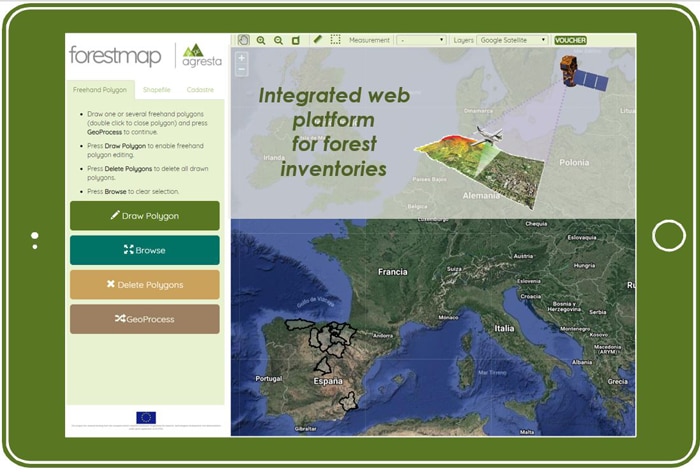Screen dimensions: 700x472
Task: Click the VOUCHER button
Action: tap(570, 40)
